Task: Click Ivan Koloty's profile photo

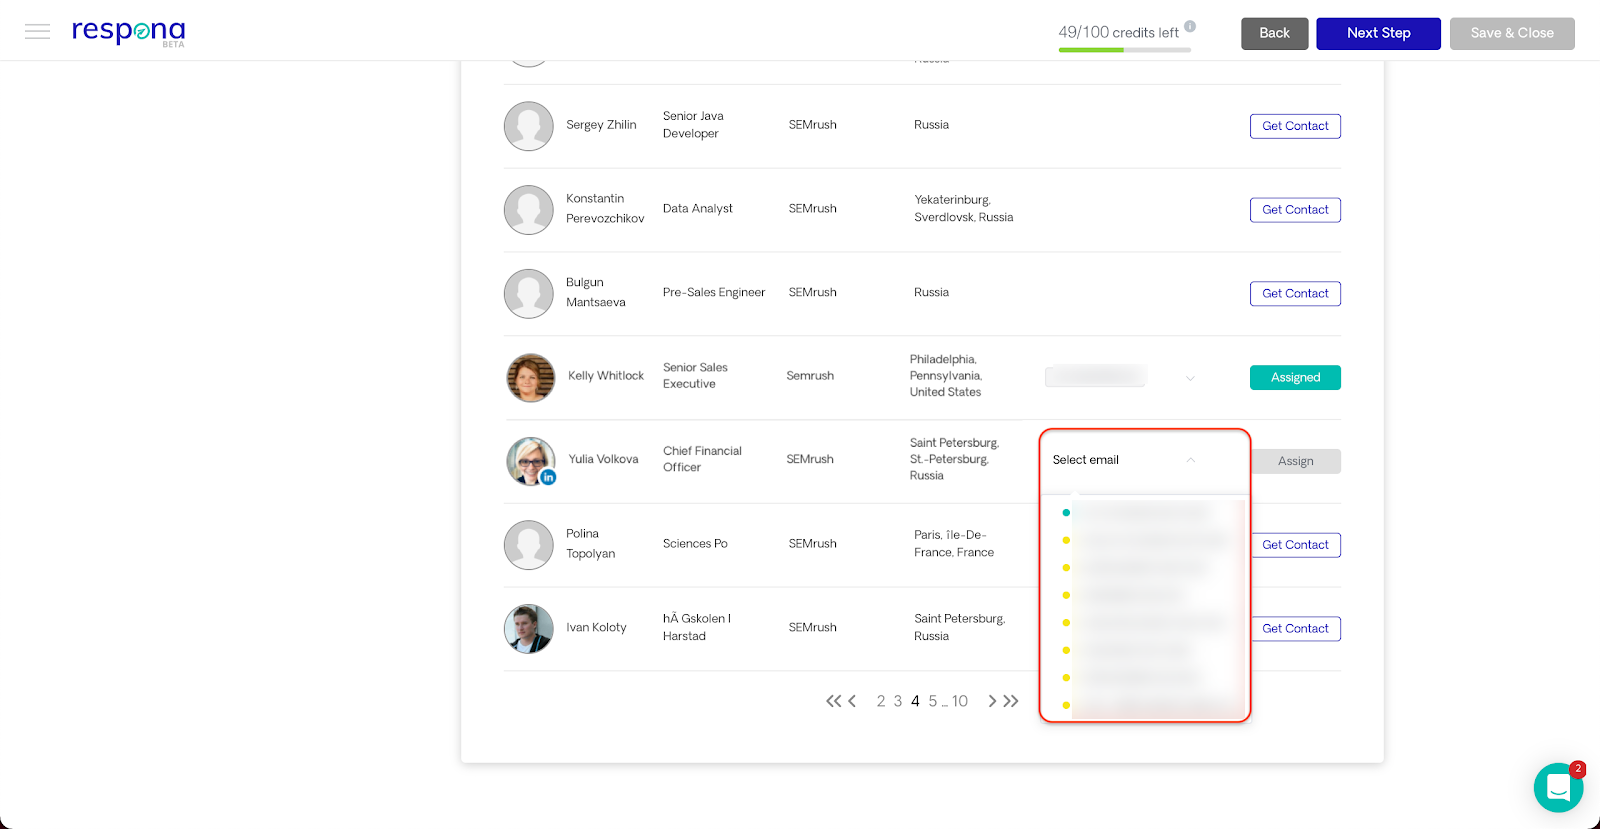Action: tap(529, 629)
